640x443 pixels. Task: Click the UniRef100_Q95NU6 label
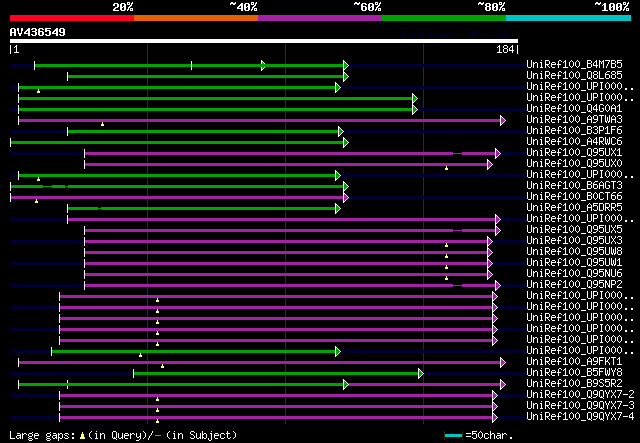click(574, 274)
